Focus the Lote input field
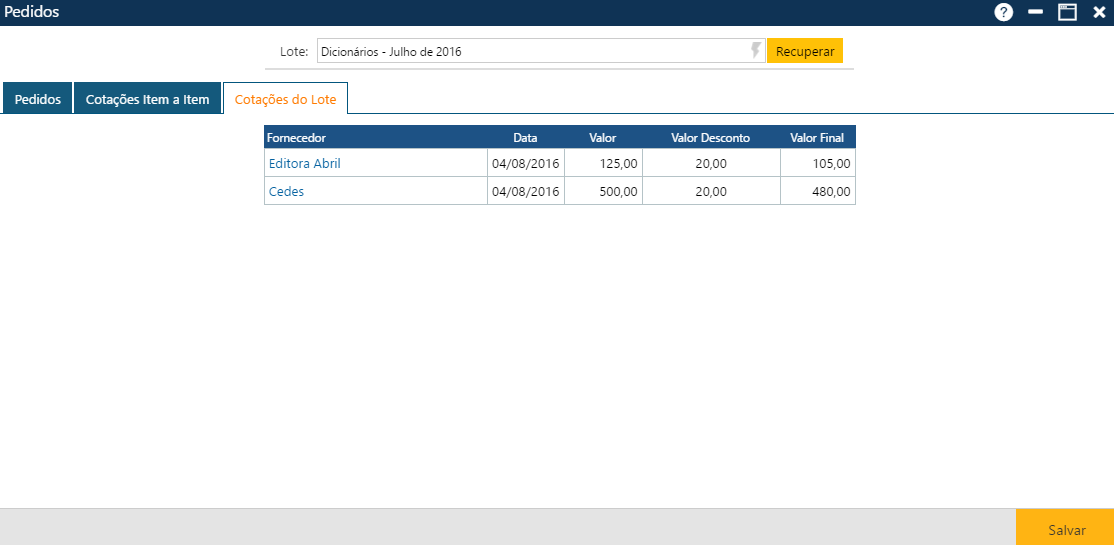 [532, 51]
